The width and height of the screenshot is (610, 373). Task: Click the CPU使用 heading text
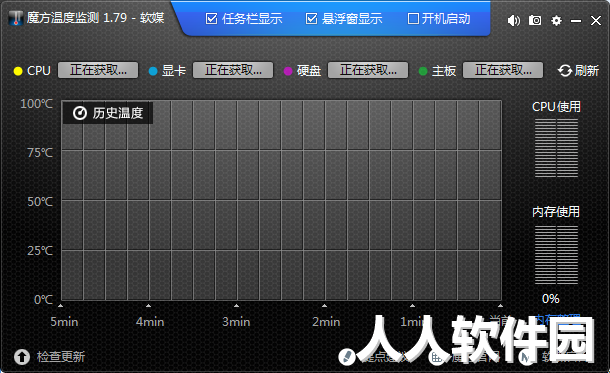556,107
